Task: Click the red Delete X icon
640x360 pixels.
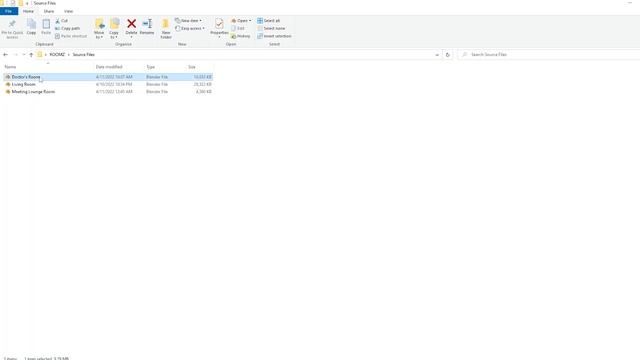Action: tap(131, 24)
